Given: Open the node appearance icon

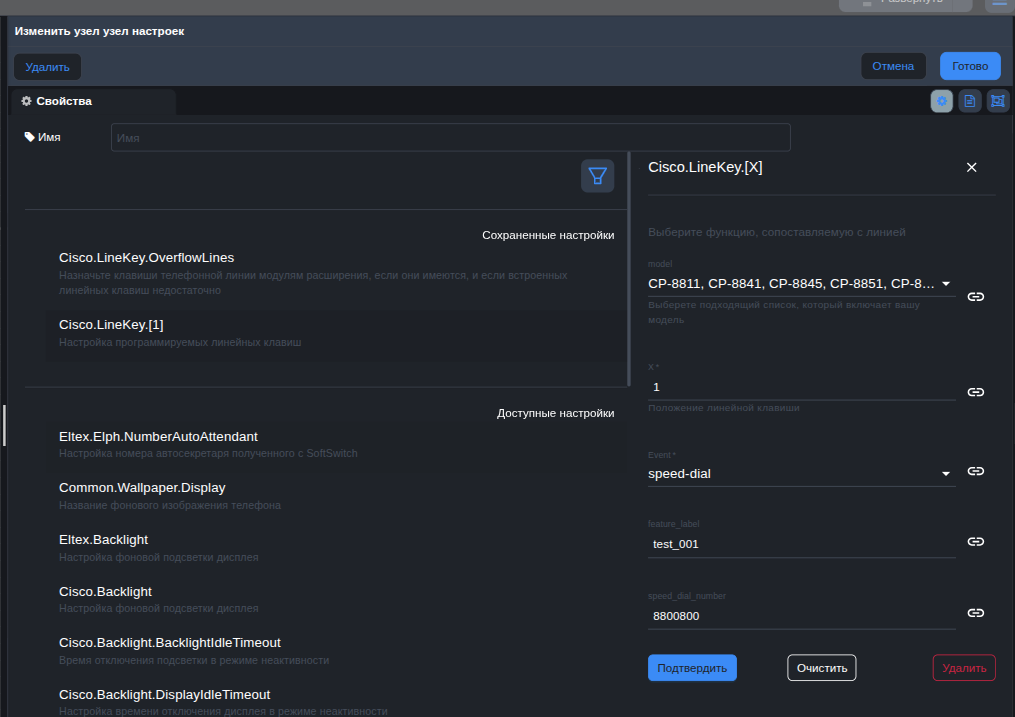Looking at the screenshot, I should [x=998, y=101].
